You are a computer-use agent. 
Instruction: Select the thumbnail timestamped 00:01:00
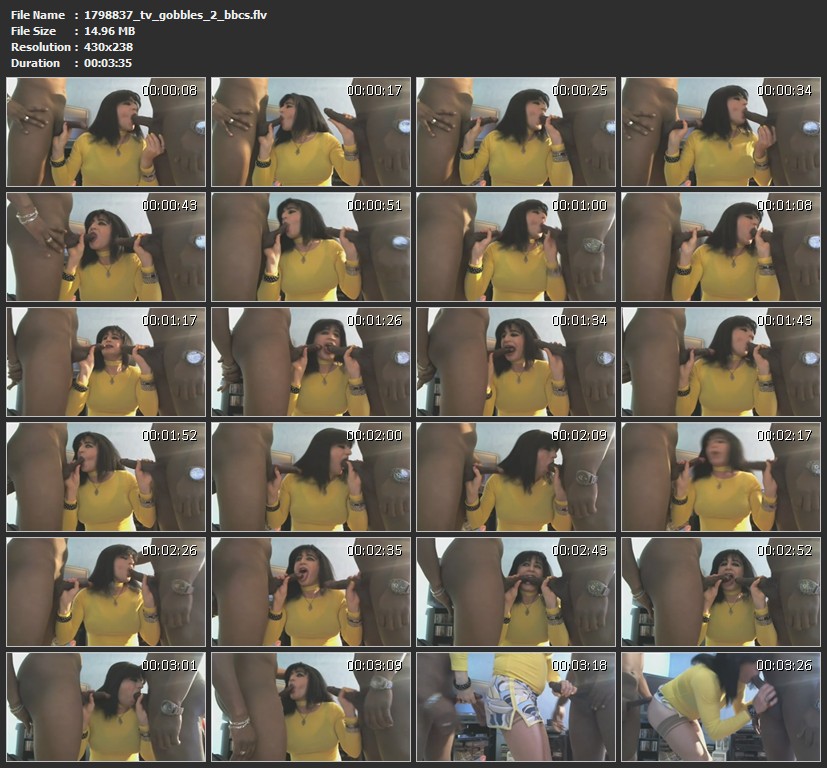pyautogui.click(x=516, y=247)
